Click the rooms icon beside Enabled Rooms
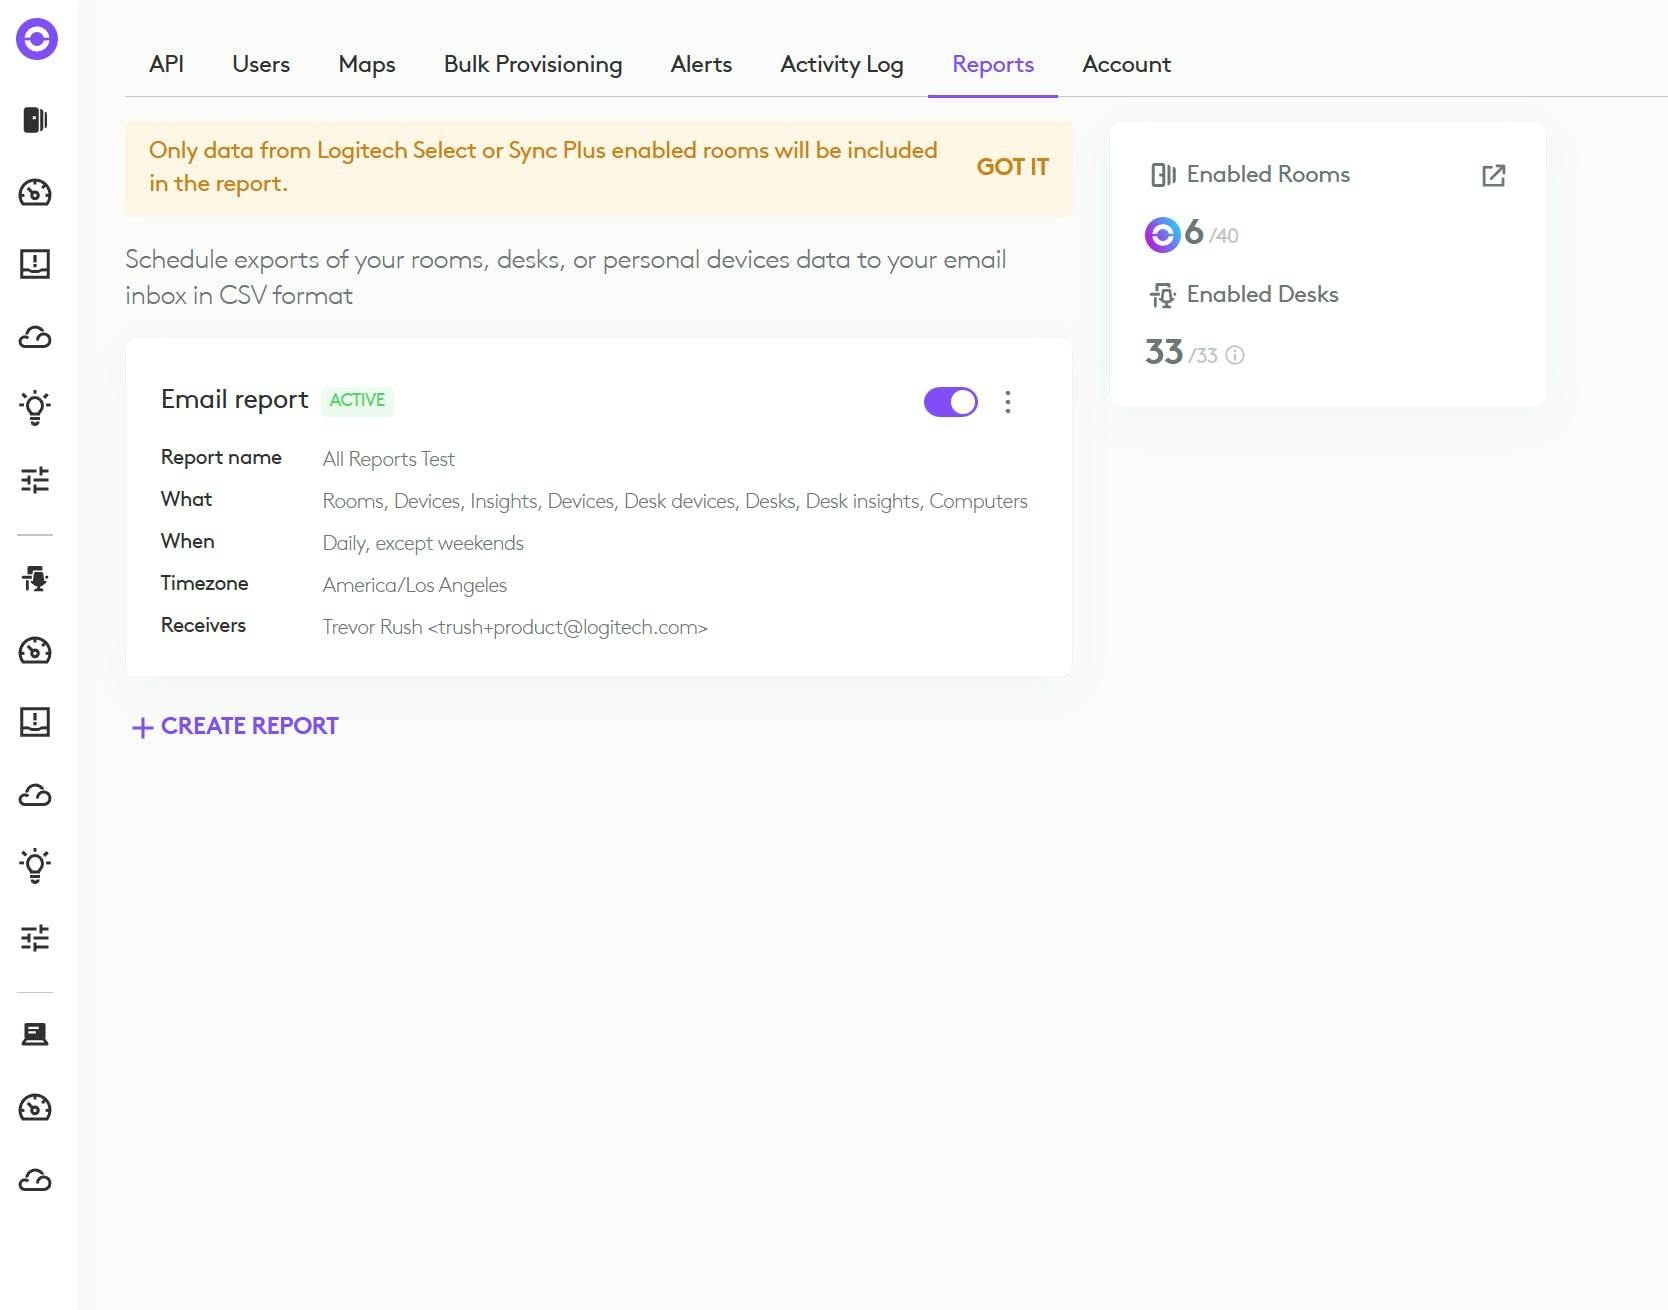This screenshot has height=1310, width=1668. pyautogui.click(x=1163, y=175)
